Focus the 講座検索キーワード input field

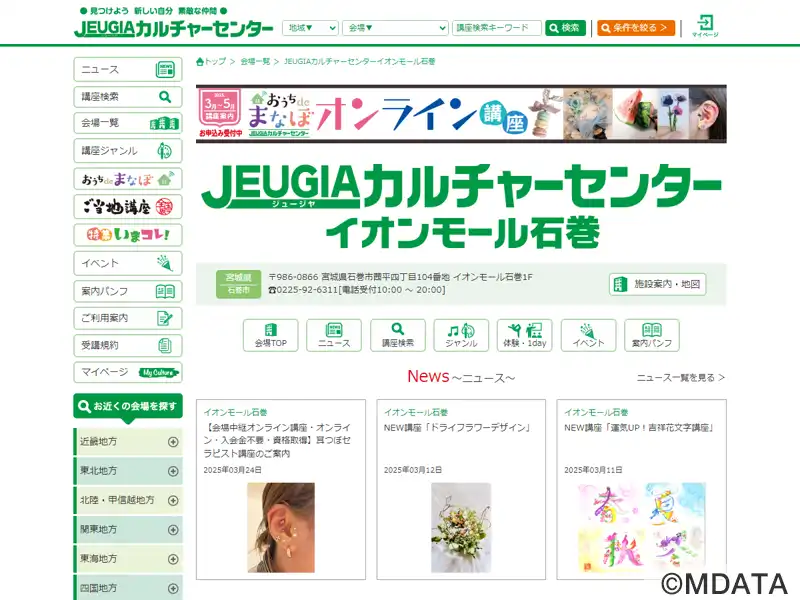(496, 28)
